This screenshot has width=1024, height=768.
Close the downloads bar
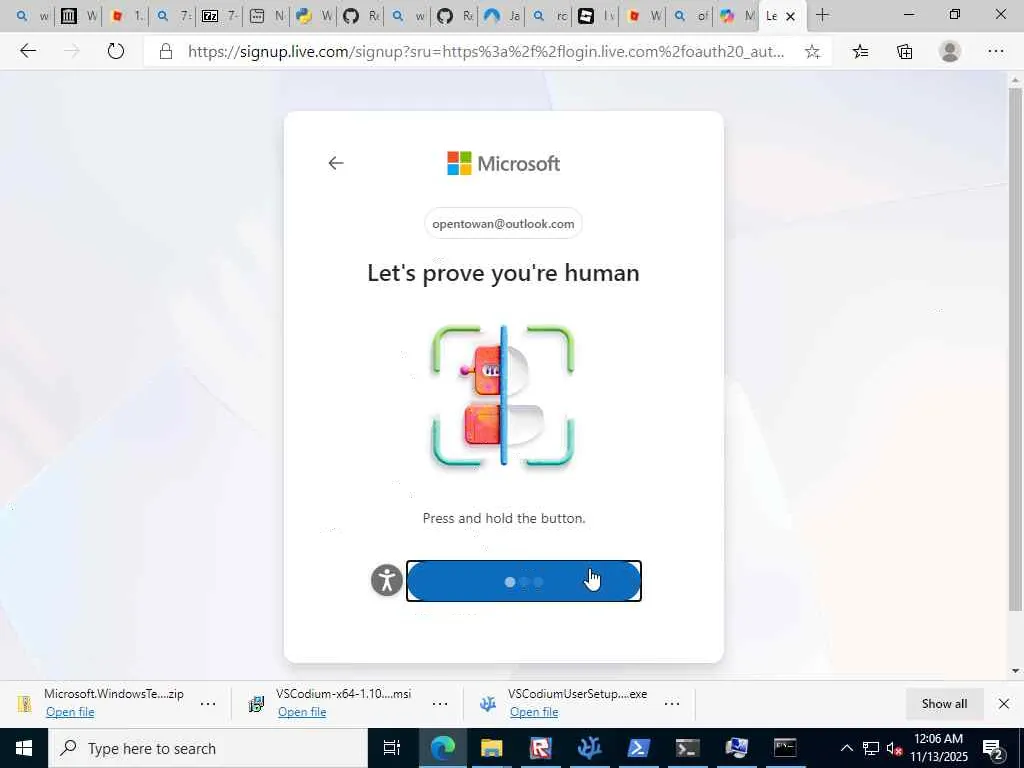click(1004, 703)
